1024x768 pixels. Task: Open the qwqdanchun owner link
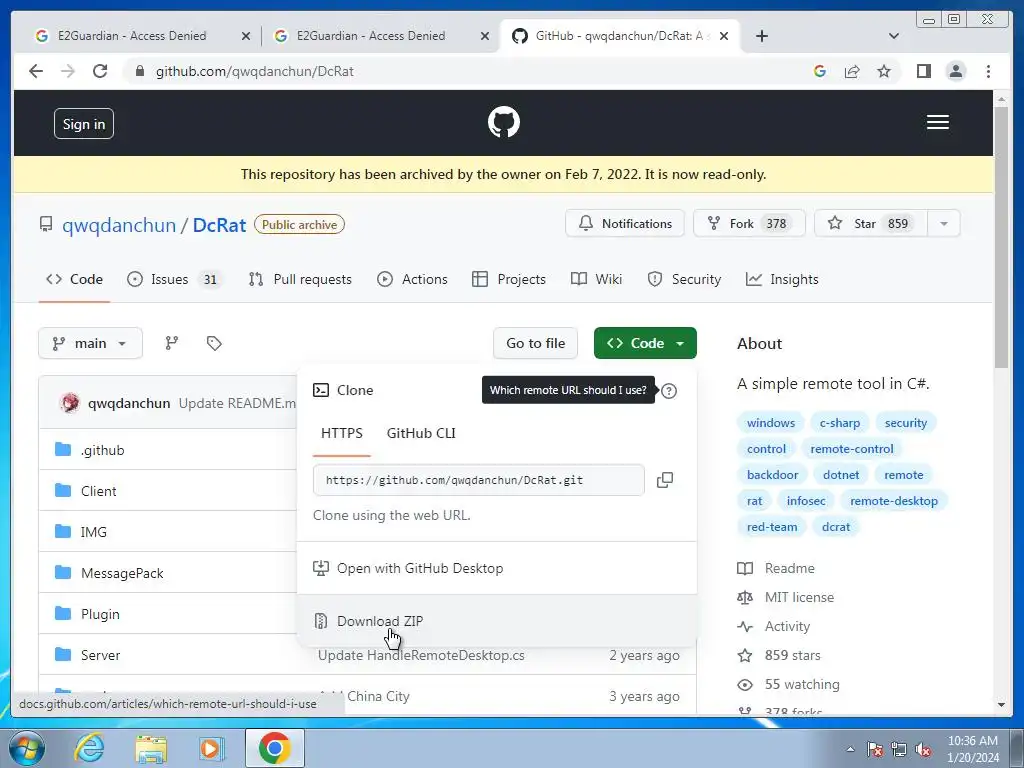[x=119, y=225]
